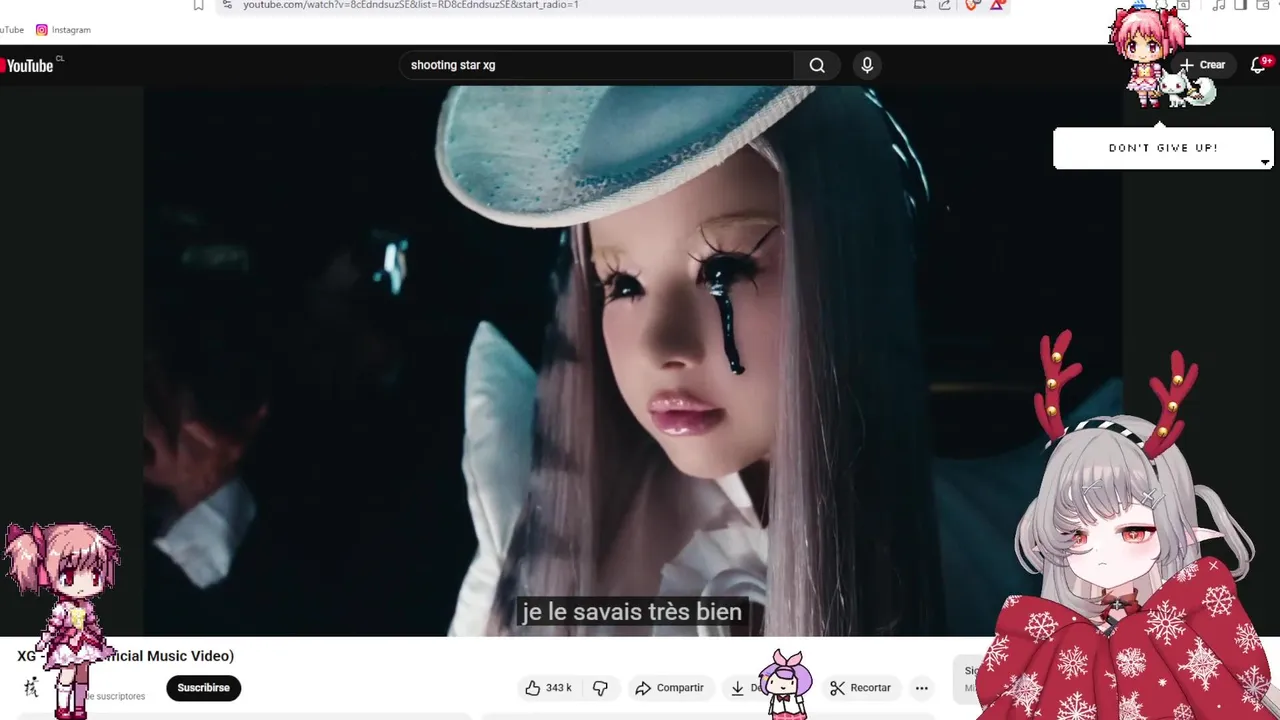1280x720 pixels.
Task: Click the browser address bar URL
Action: click(411, 5)
